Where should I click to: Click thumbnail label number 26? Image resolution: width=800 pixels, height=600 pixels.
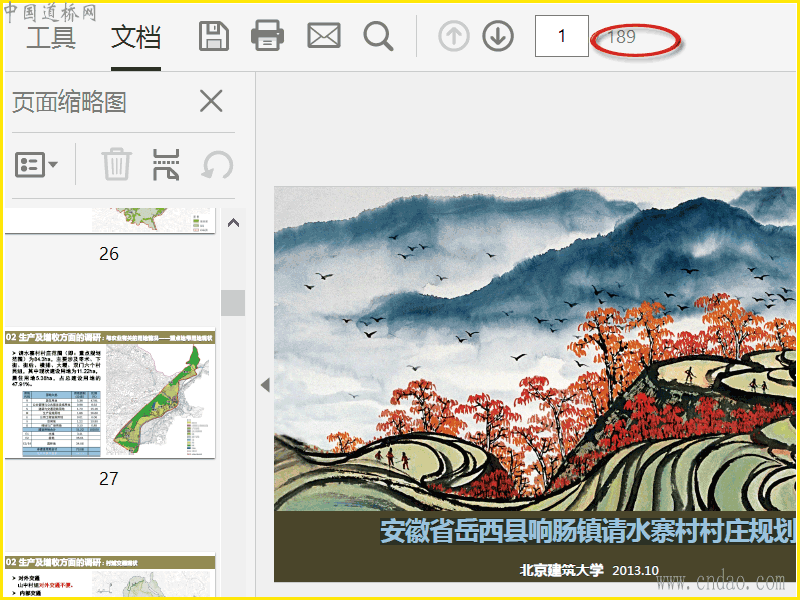pyautogui.click(x=109, y=254)
